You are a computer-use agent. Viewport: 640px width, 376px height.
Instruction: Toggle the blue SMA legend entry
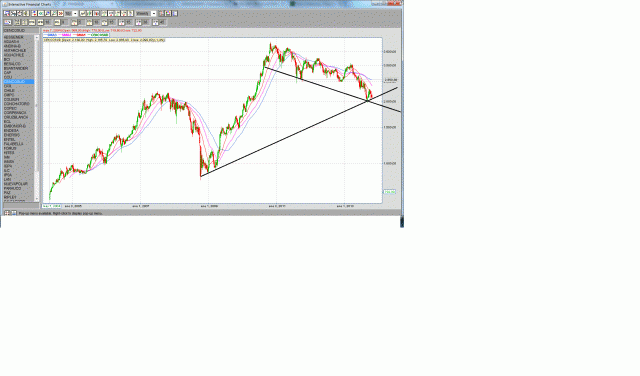click(50, 35)
